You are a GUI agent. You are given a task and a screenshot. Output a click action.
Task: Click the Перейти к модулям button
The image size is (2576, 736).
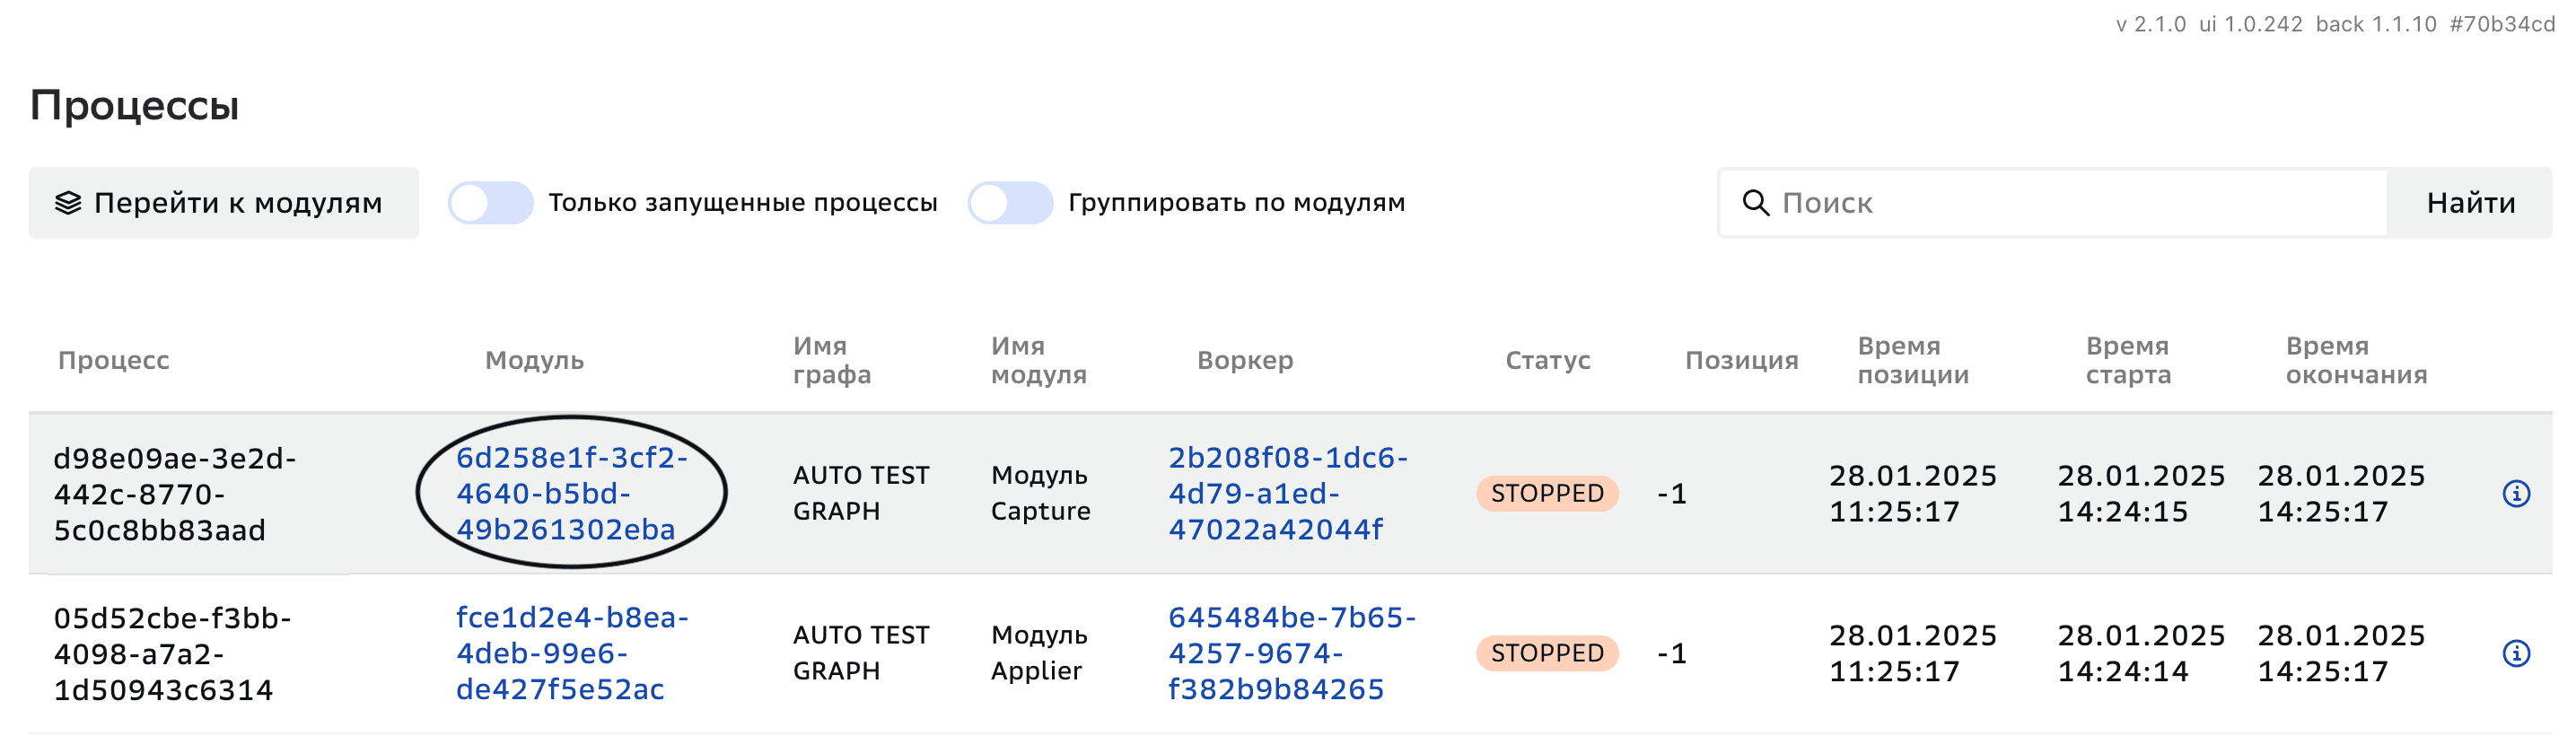point(224,202)
